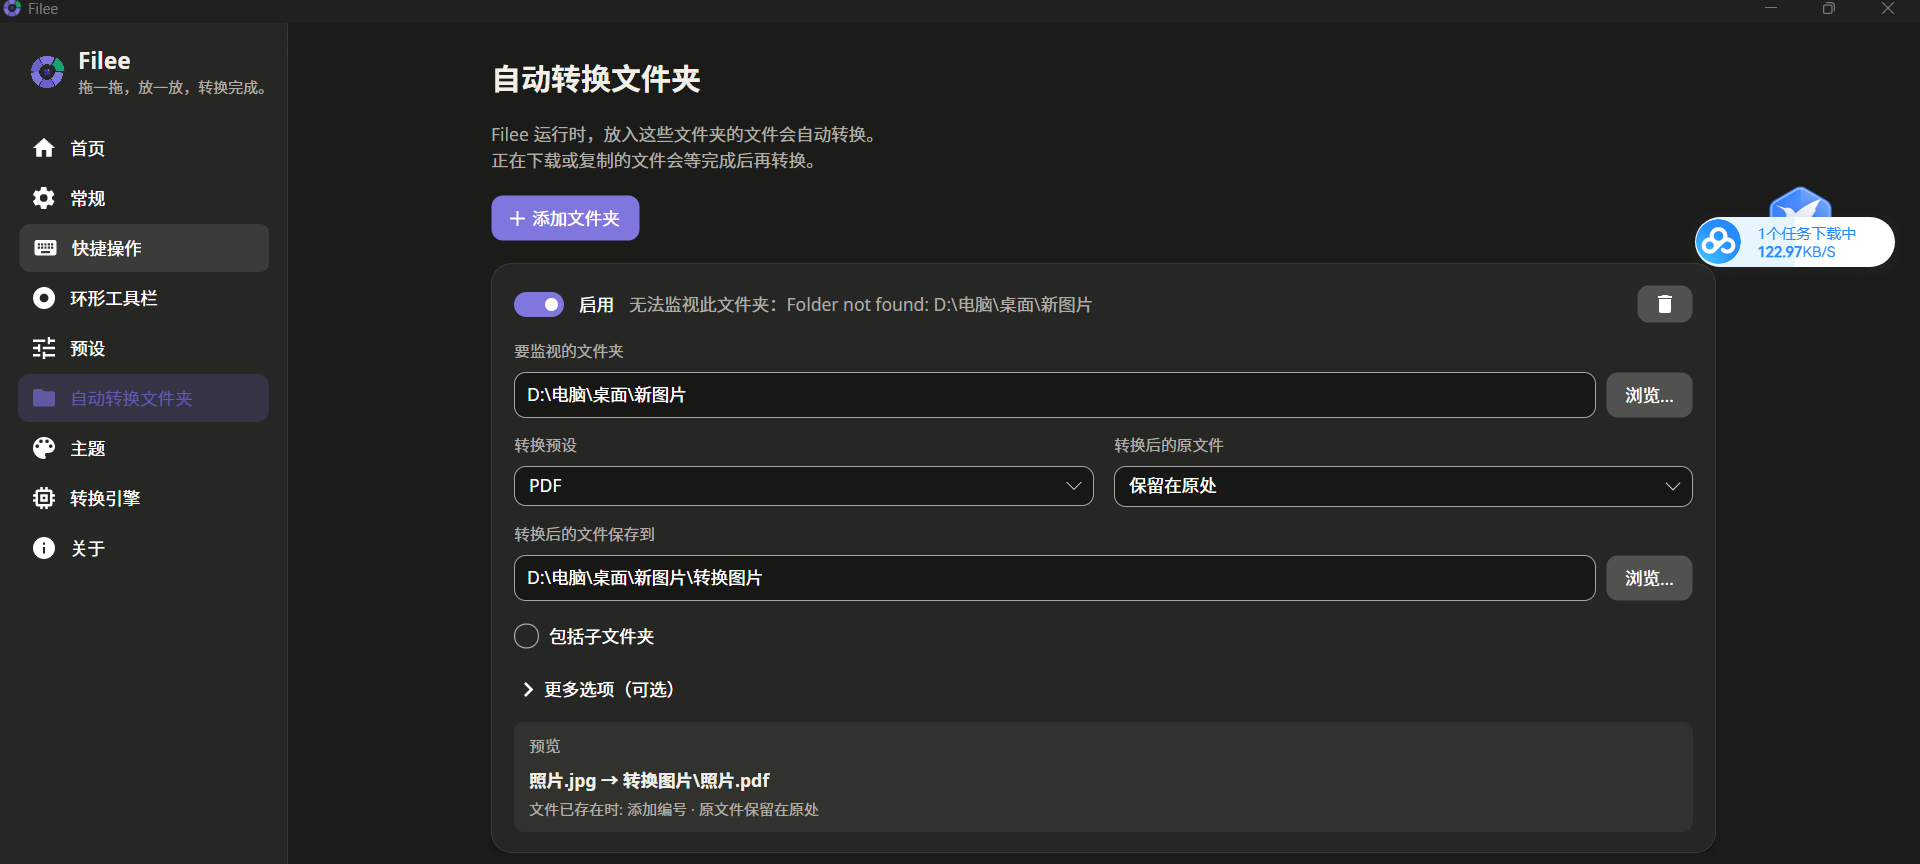Click the folder icon beside 自动转换文件夹
This screenshot has height=864, width=1920.
click(x=44, y=398)
